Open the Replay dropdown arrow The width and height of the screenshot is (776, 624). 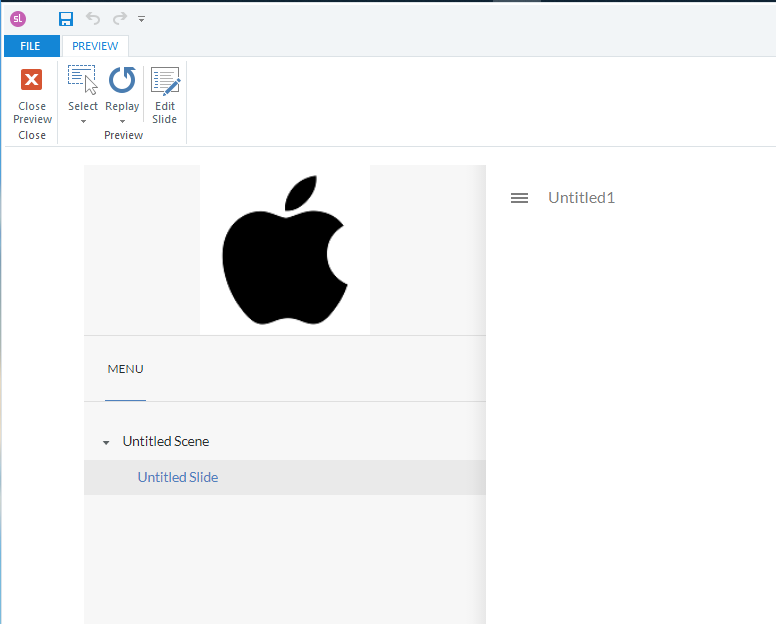click(x=122, y=121)
